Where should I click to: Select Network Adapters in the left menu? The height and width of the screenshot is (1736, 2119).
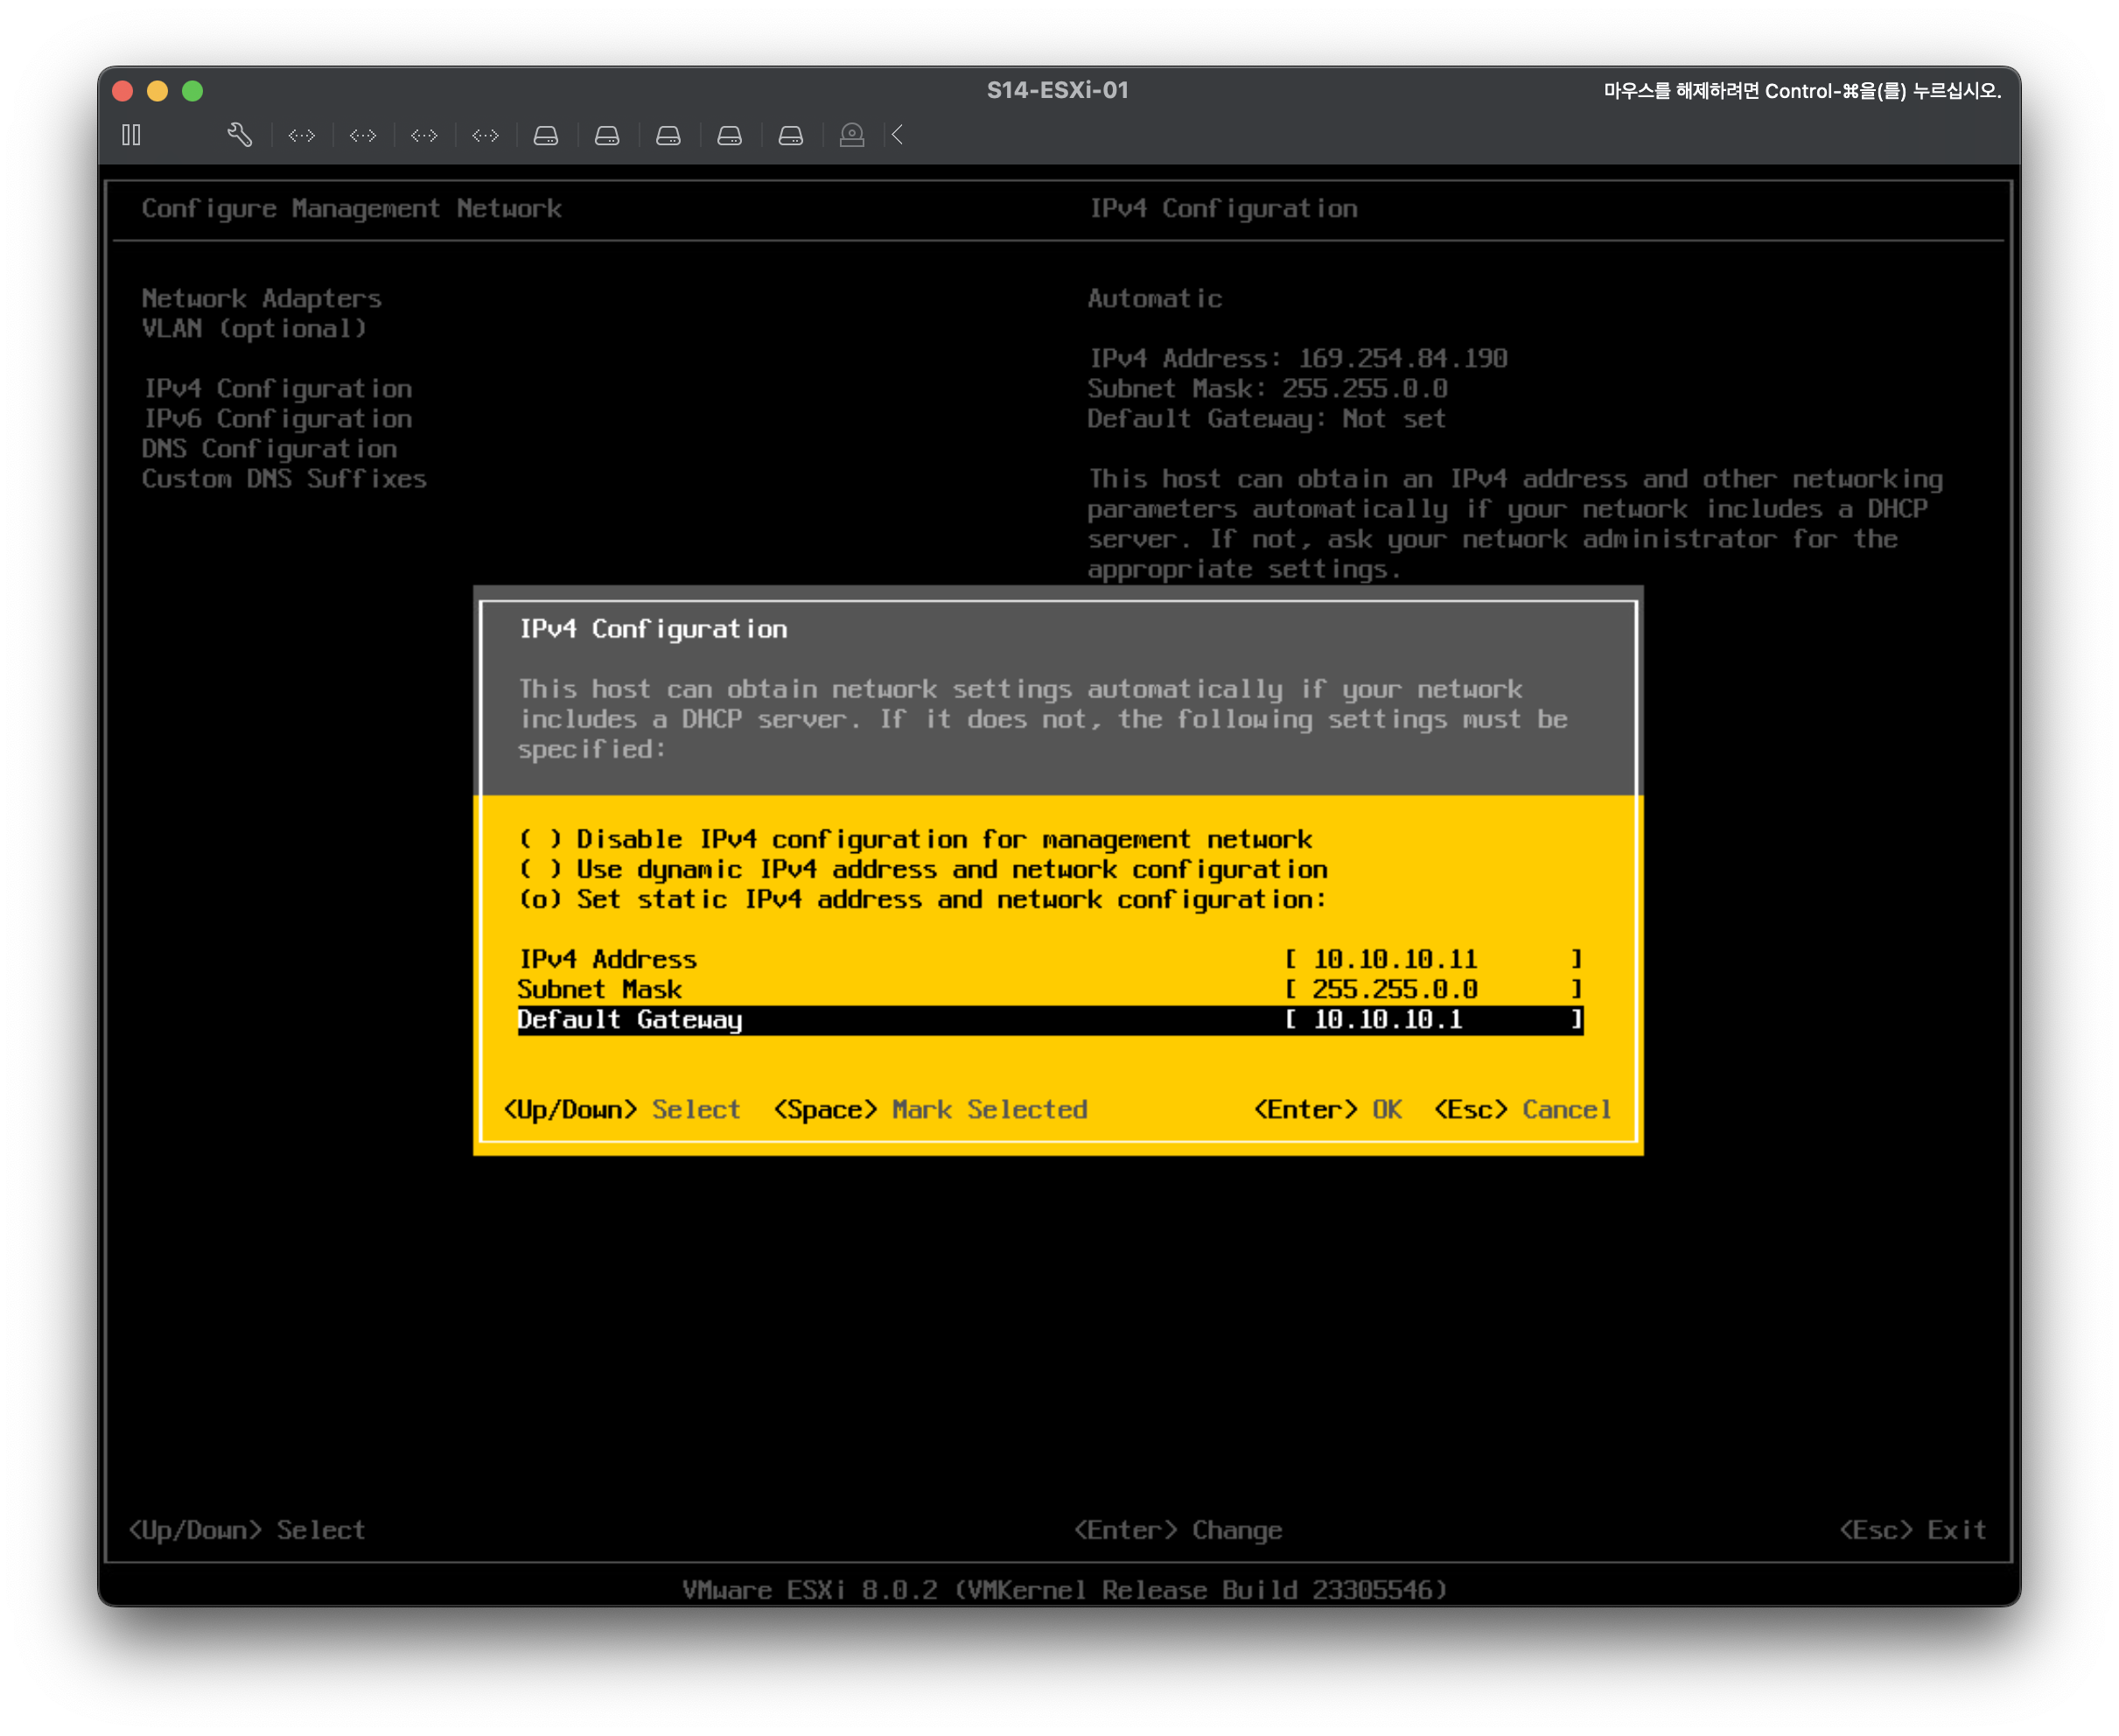(x=261, y=298)
